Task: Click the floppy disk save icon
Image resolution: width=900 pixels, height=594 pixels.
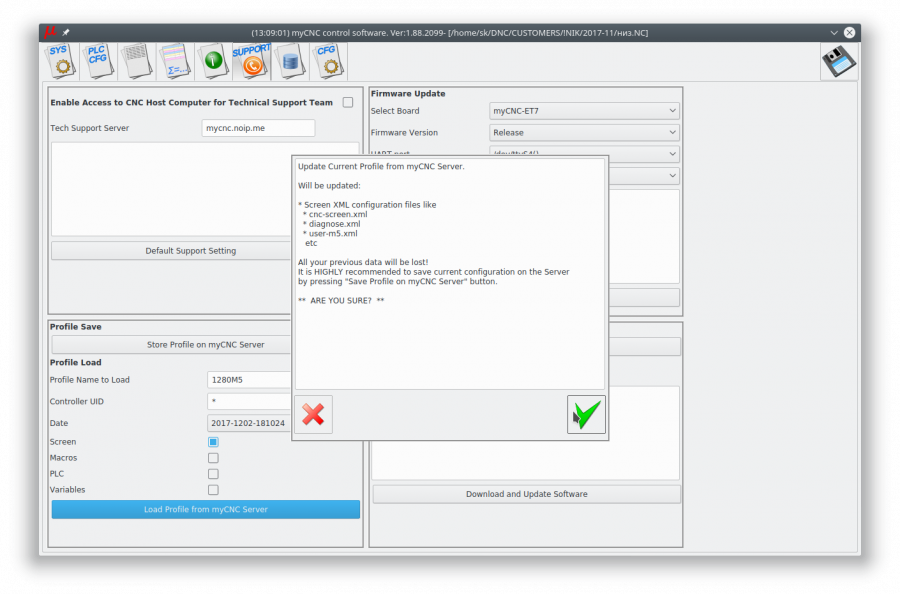Action: (838, 62)
